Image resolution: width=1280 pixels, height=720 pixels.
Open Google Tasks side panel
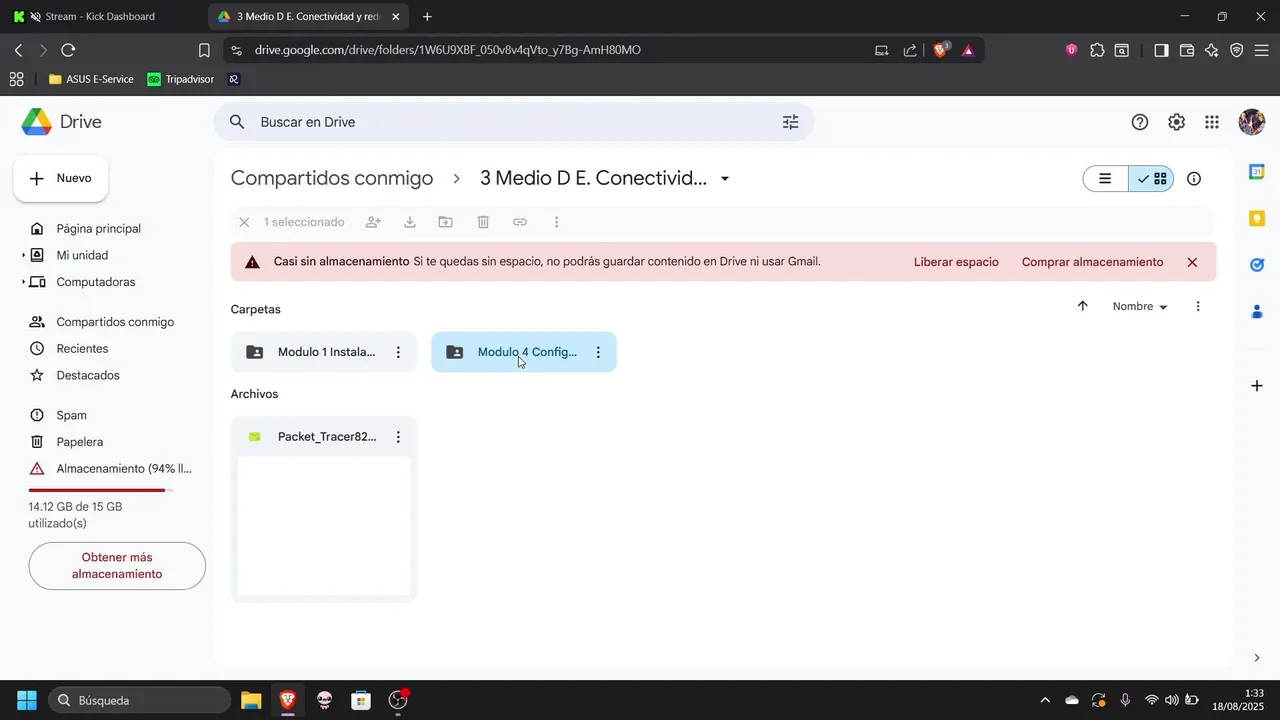[x=1257, y=265]
